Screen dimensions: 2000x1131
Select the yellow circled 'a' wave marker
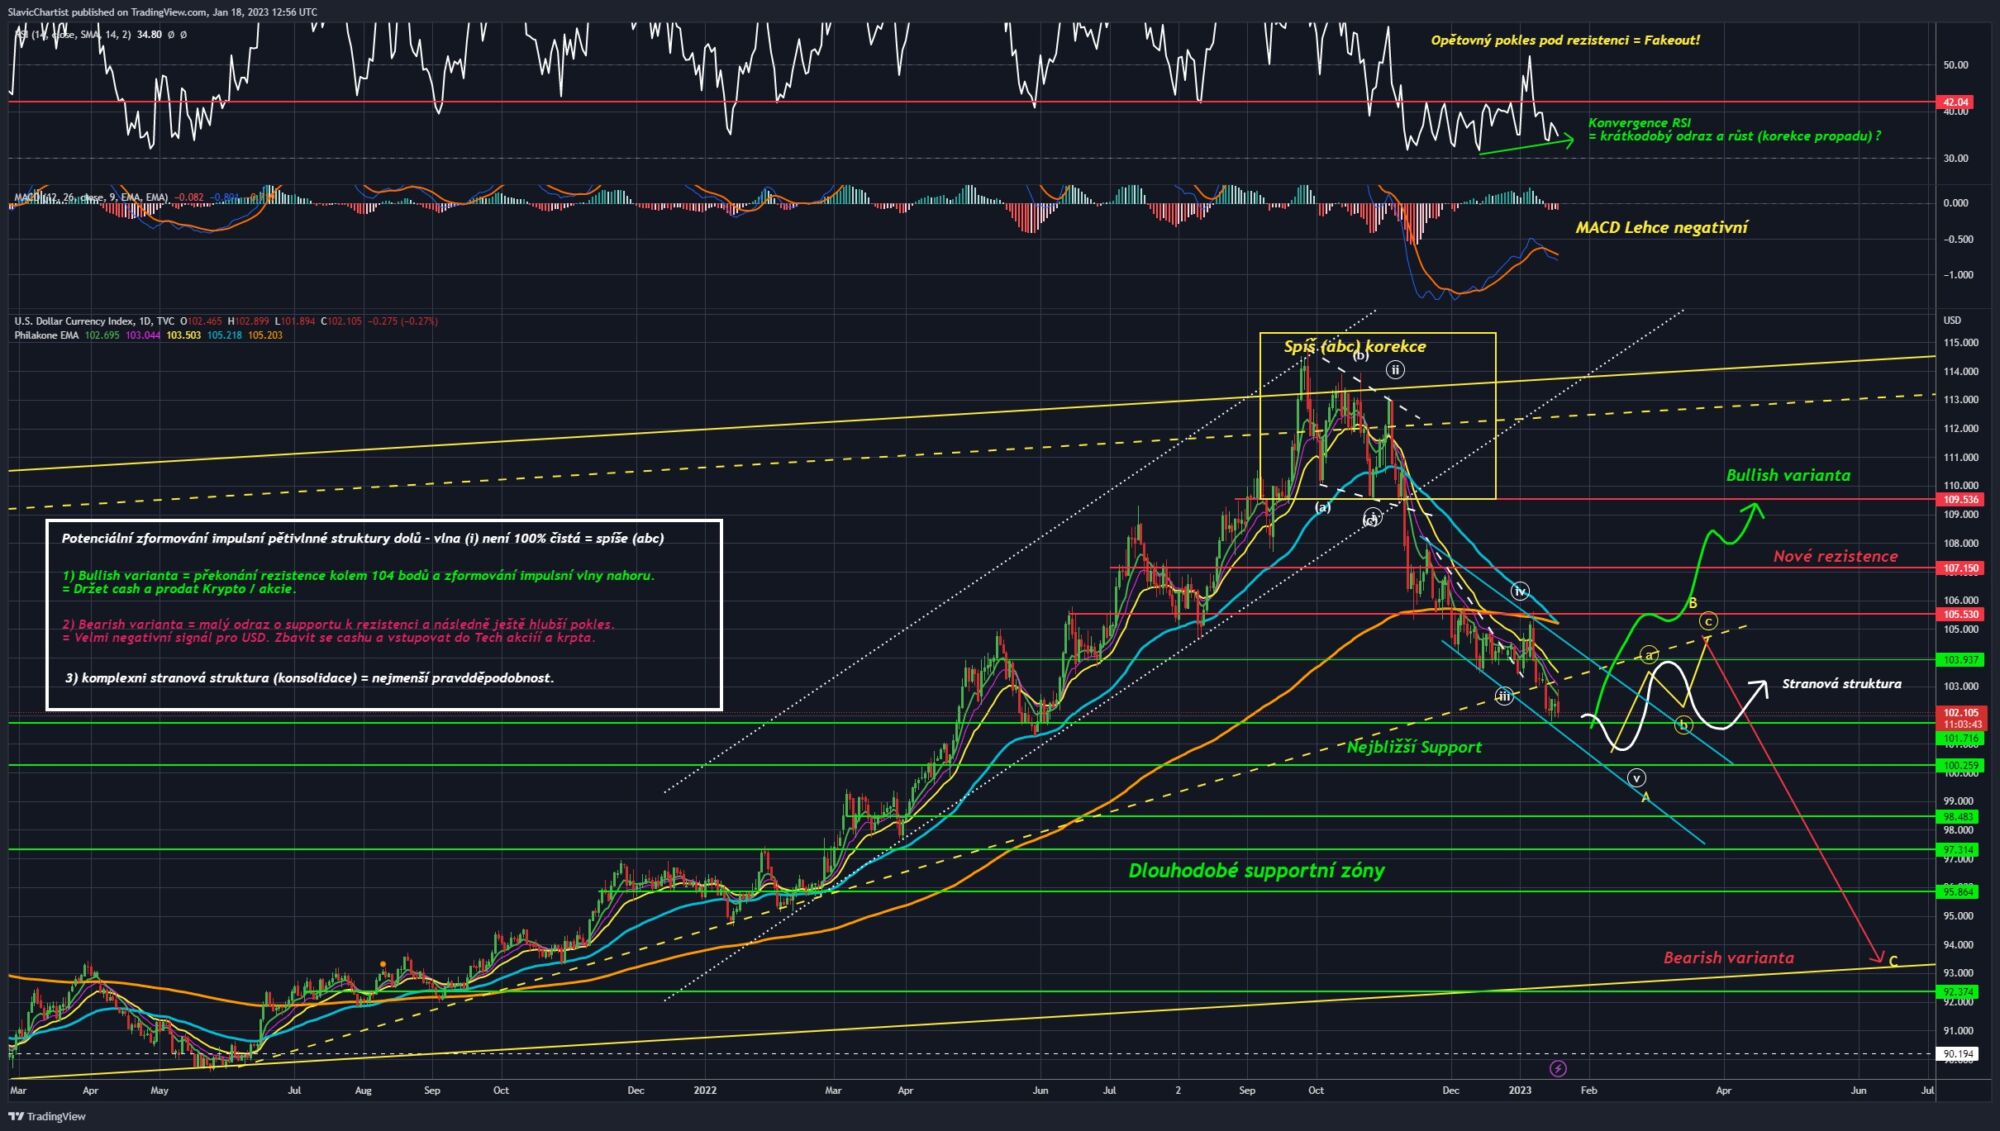1648,656
